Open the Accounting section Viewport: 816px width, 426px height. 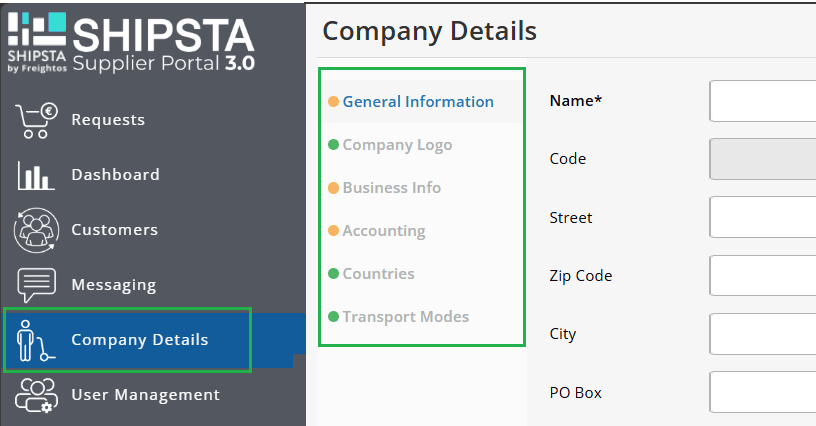(384, 230)
